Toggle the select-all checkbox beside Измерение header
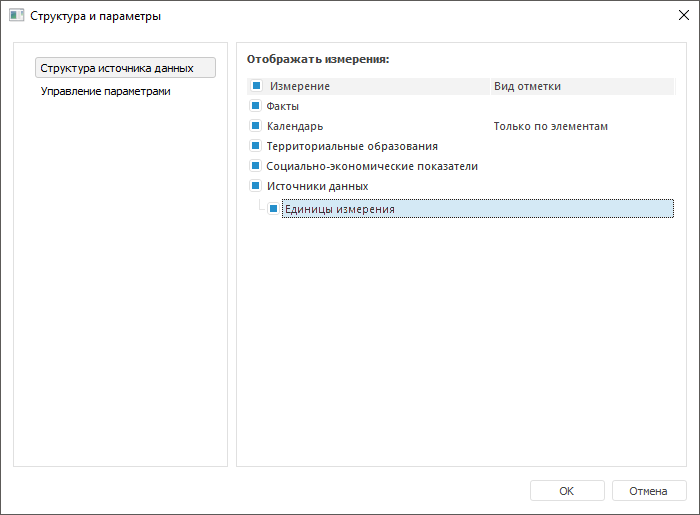The width and height of the screenshot is (700, 515). [x=256, y=86]
